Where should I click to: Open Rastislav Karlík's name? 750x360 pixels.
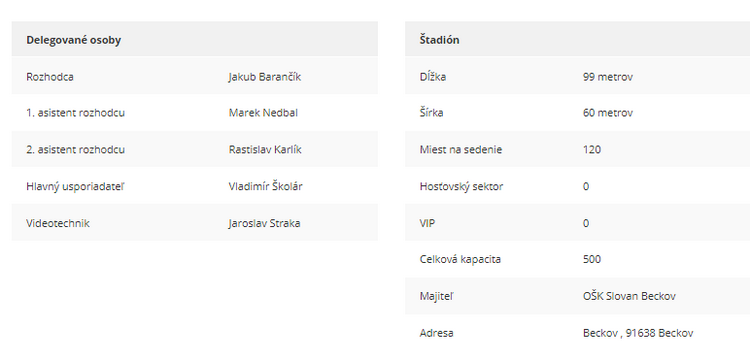click(x=265, y=150)
